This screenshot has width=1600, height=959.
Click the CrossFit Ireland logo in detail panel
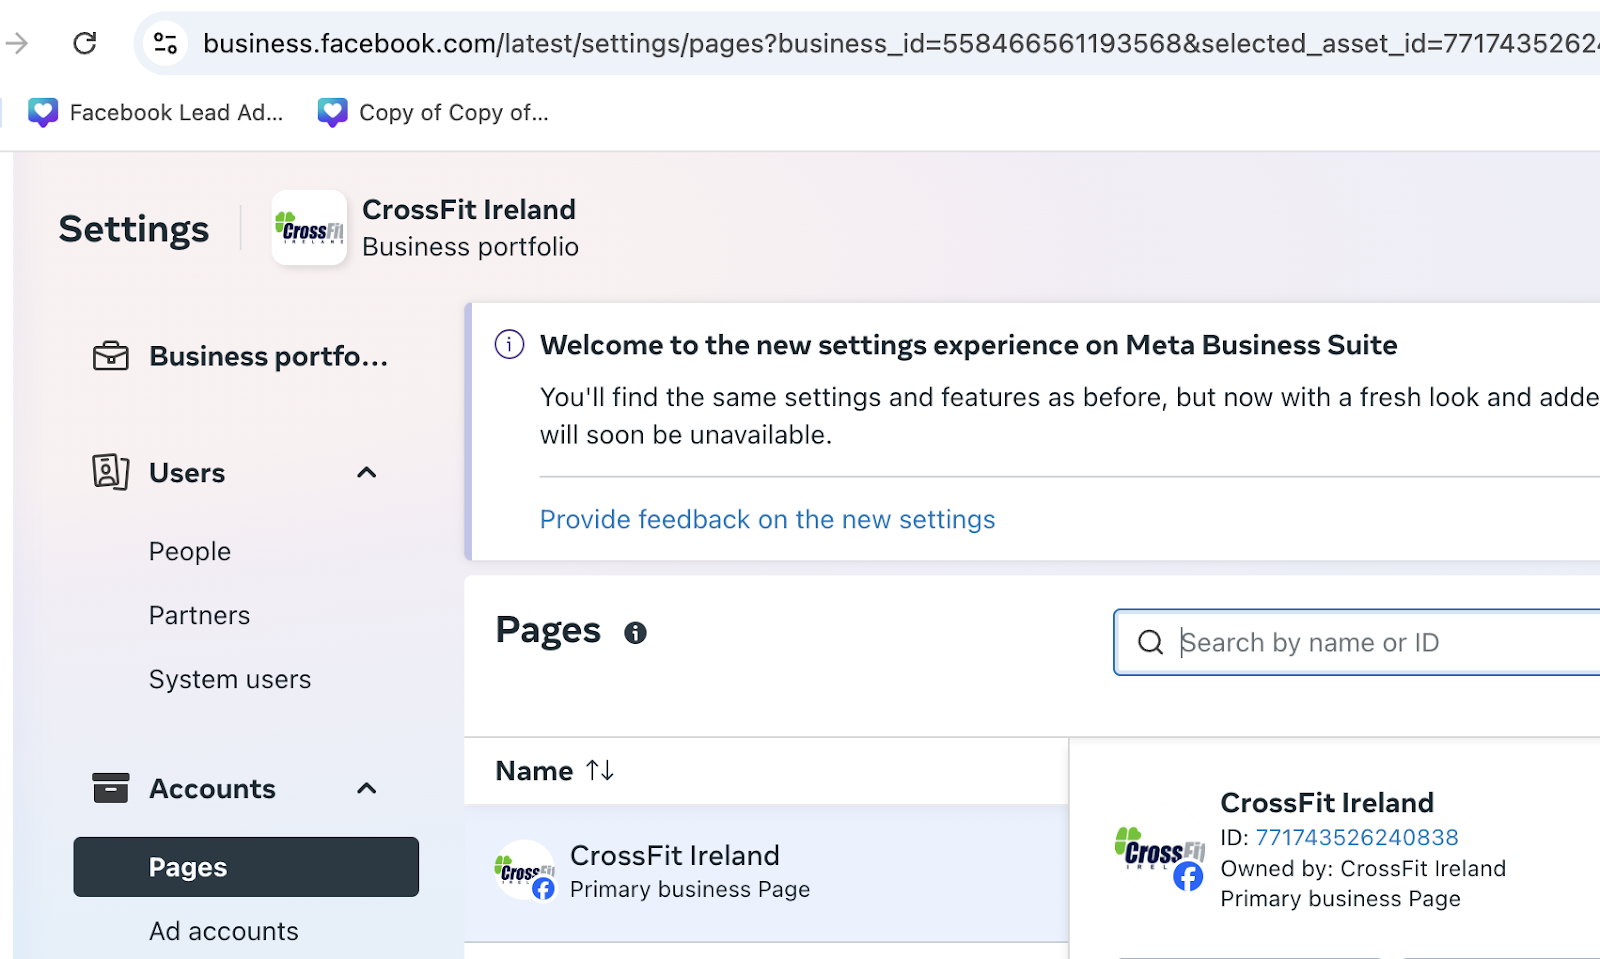(1160, 857)
